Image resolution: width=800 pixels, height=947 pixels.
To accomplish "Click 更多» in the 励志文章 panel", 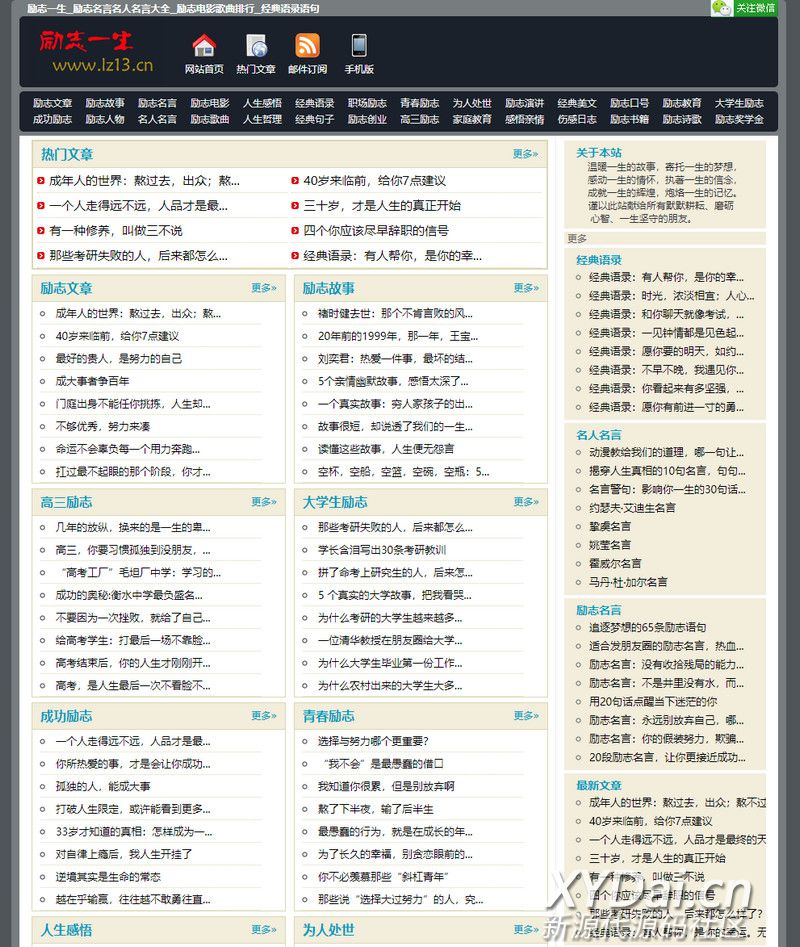I will (x=264, y=288).
